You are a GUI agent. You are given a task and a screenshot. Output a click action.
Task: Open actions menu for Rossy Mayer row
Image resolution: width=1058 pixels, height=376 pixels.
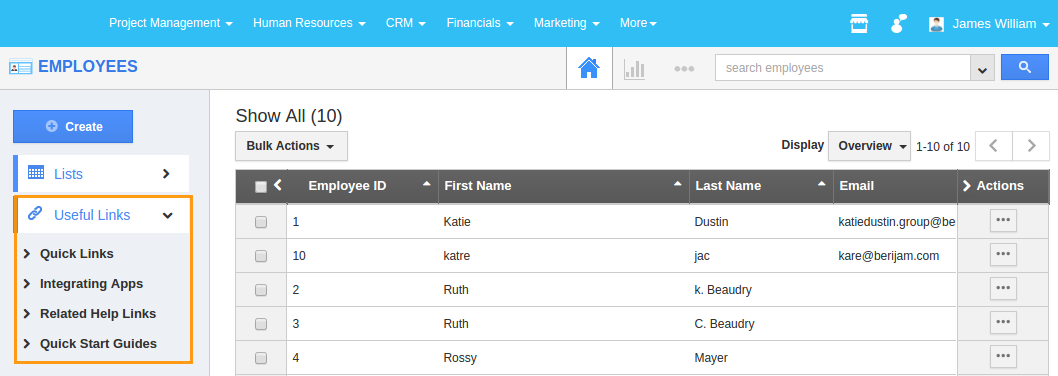tap(1003, 356)
